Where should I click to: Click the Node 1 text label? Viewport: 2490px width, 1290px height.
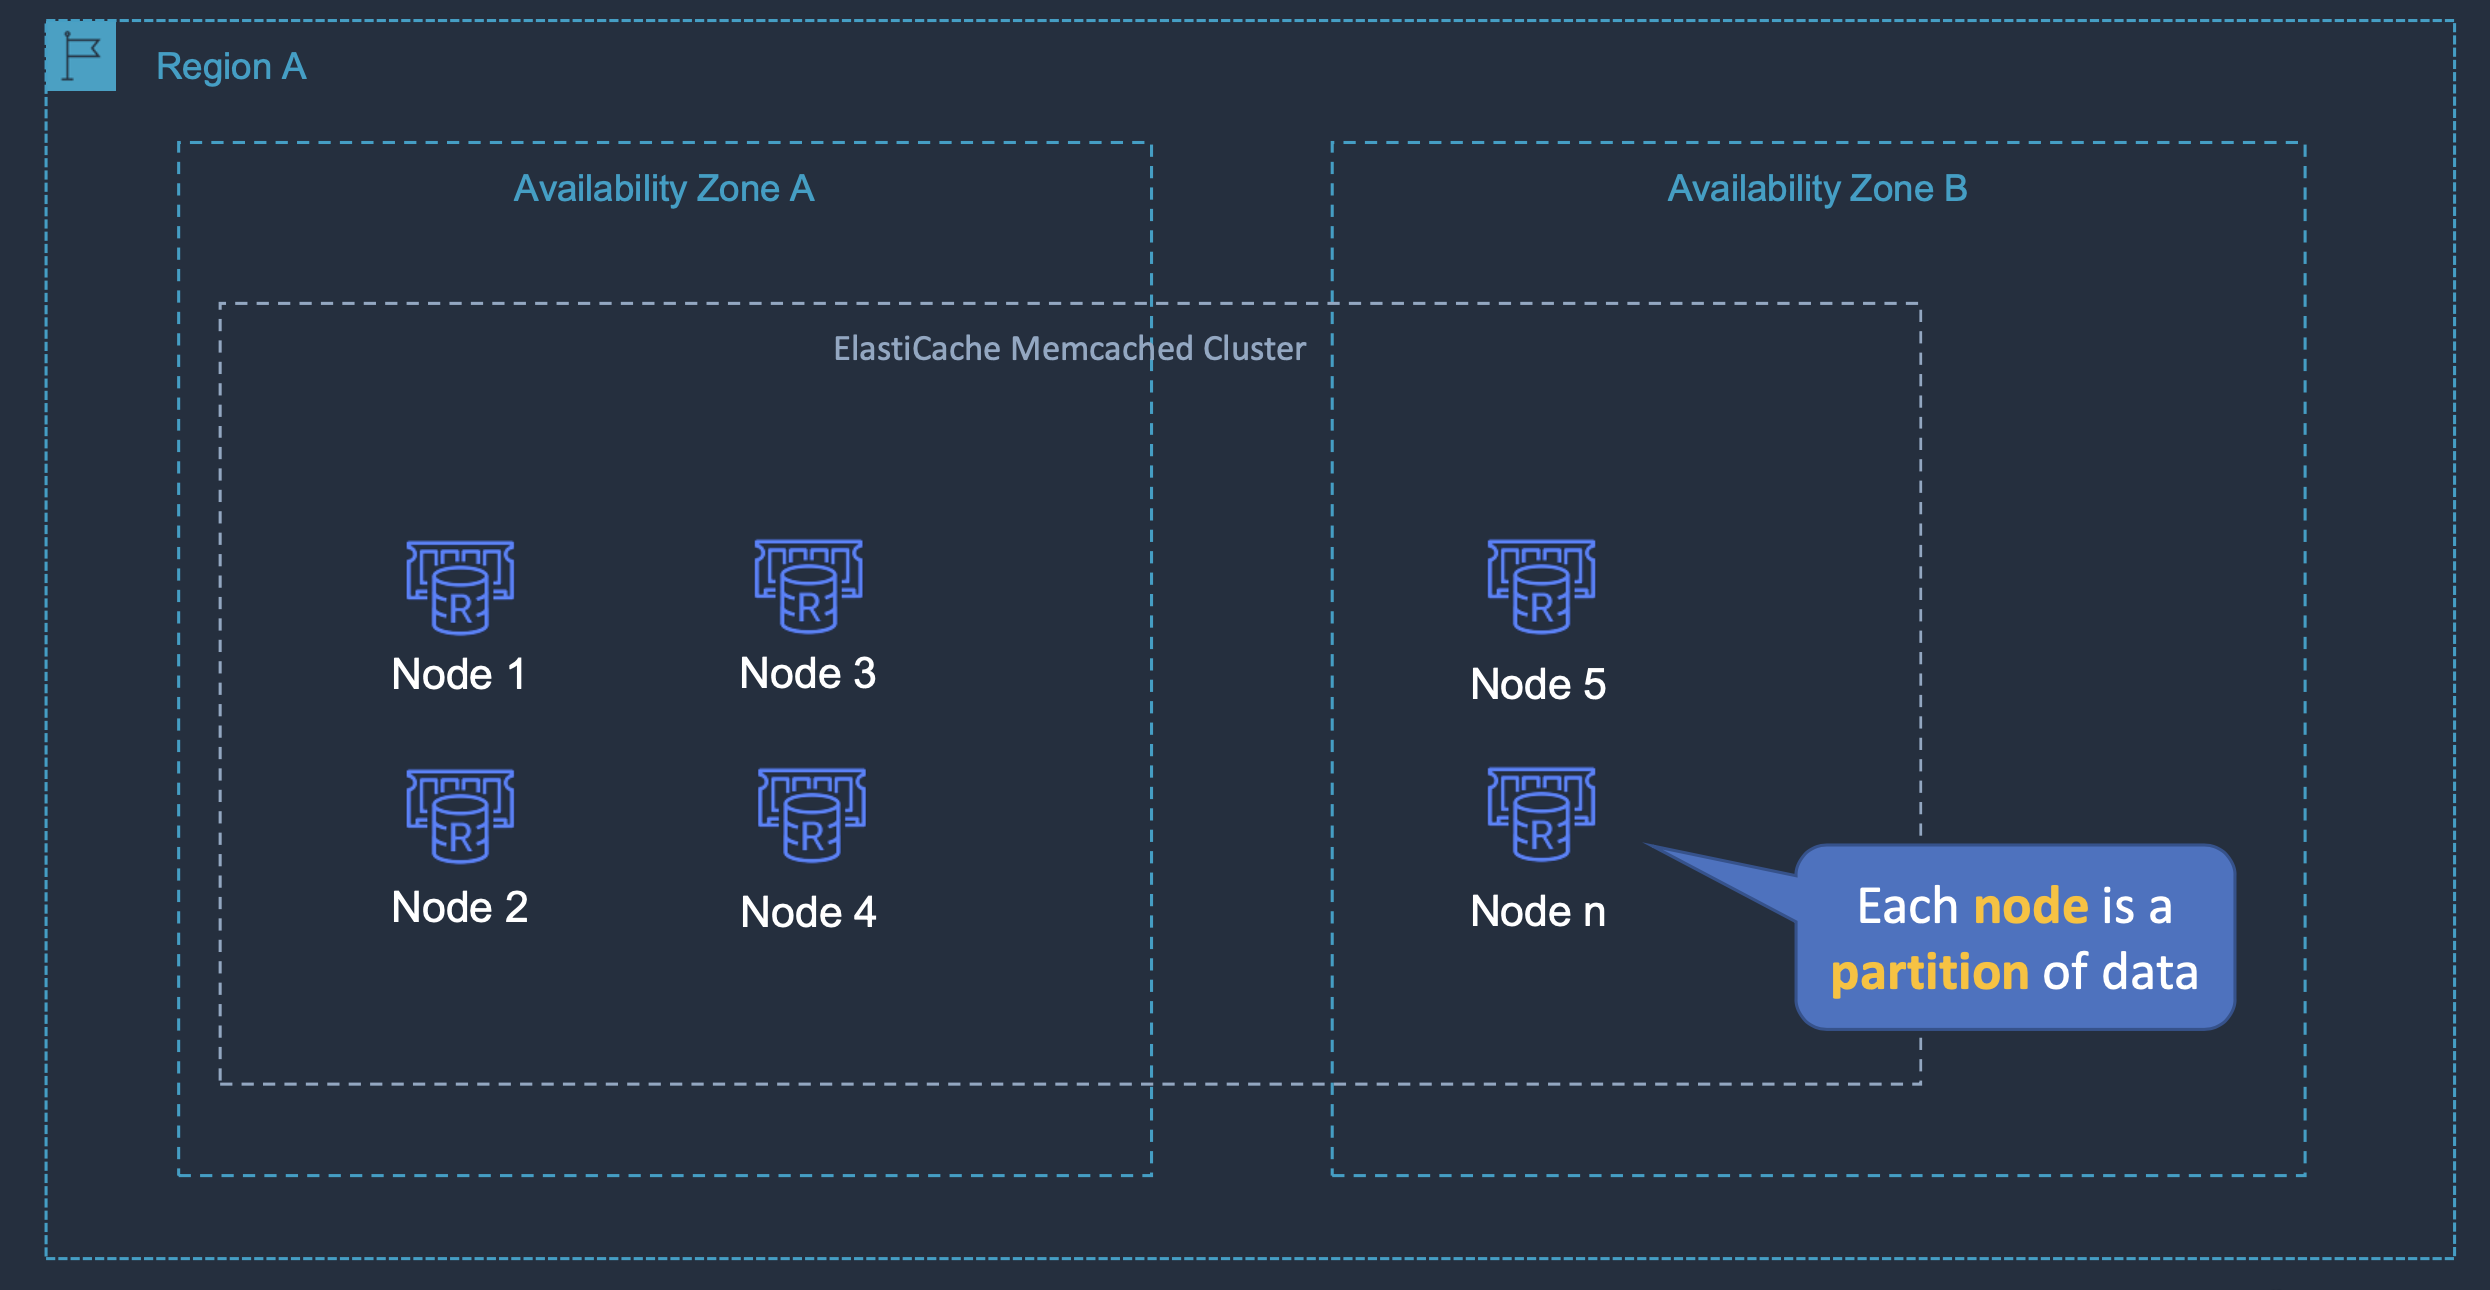(x=459, y=674)
